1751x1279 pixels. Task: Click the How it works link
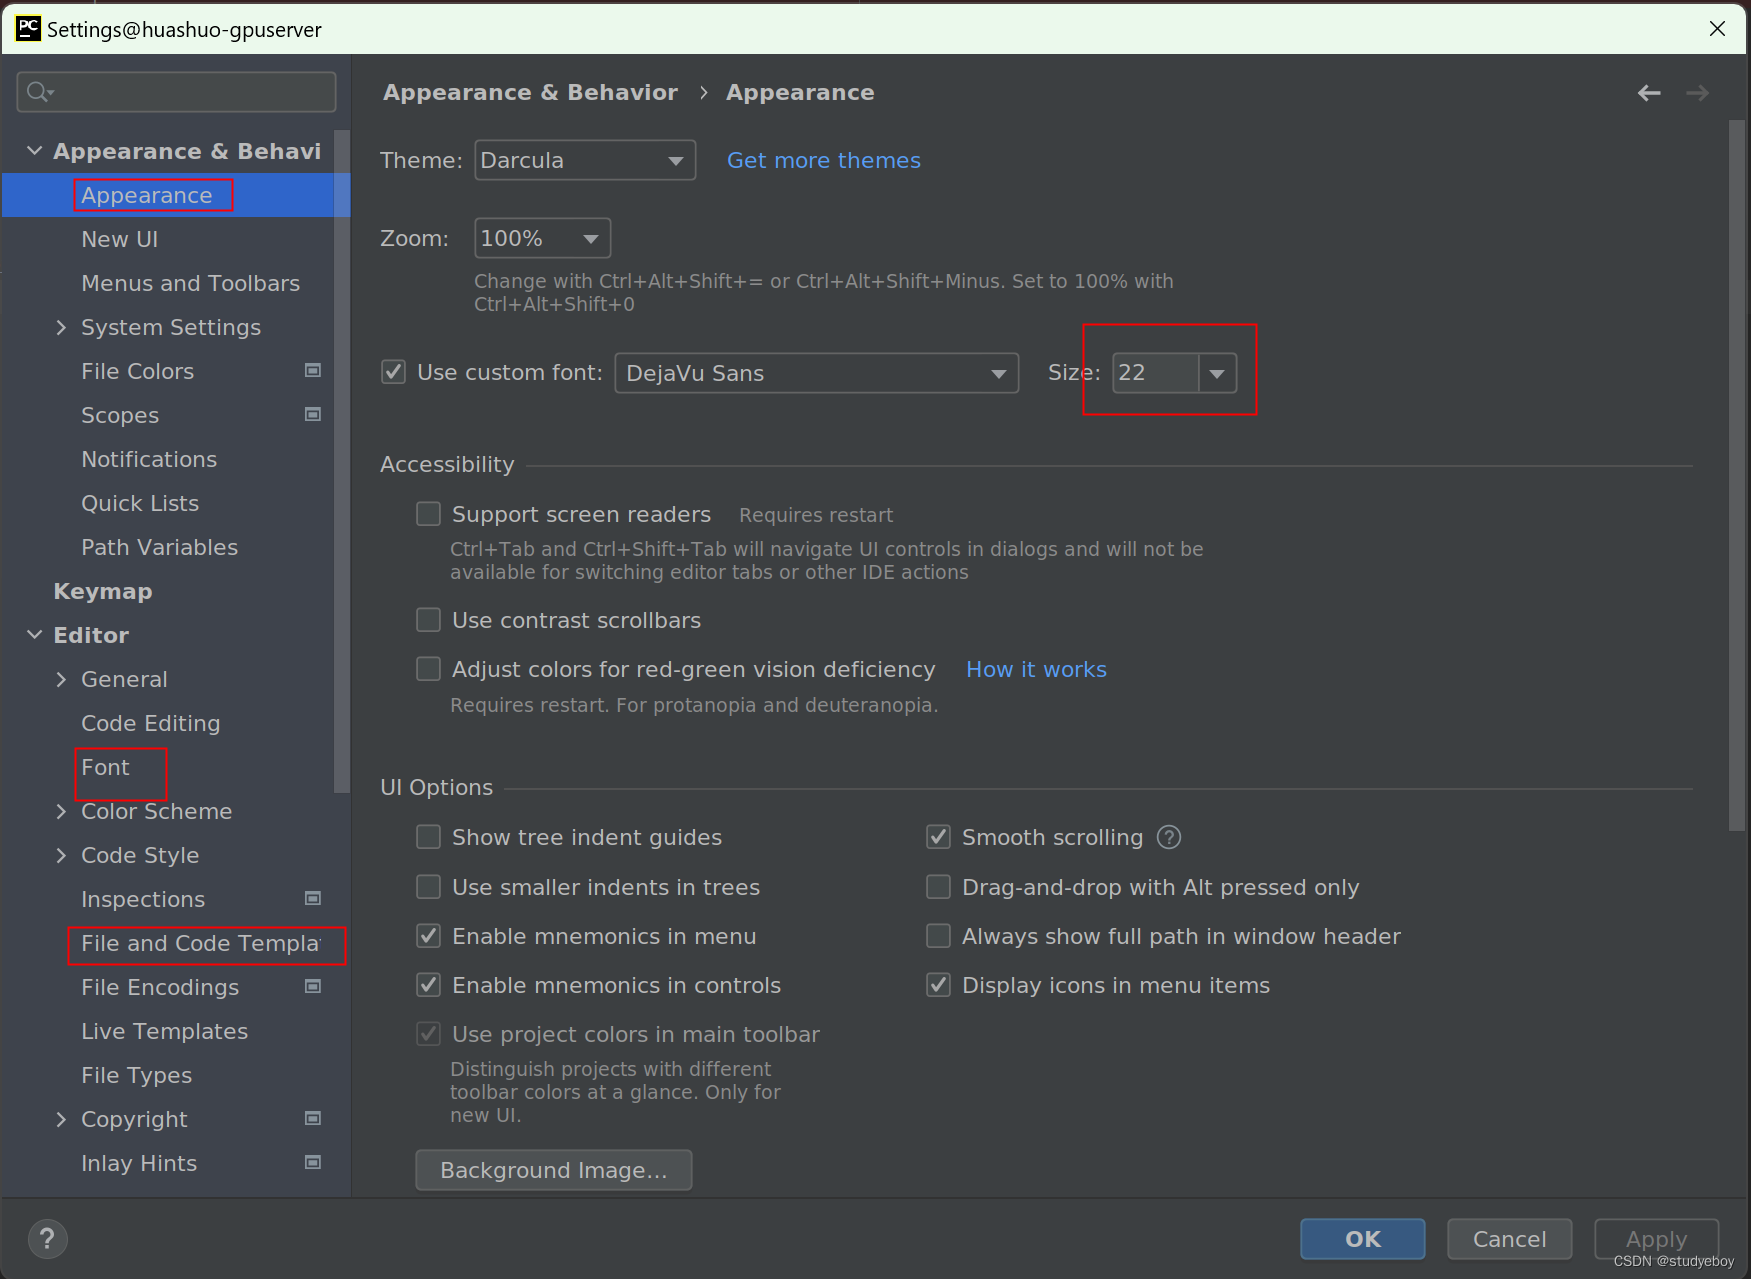(x=1036, y=669)
